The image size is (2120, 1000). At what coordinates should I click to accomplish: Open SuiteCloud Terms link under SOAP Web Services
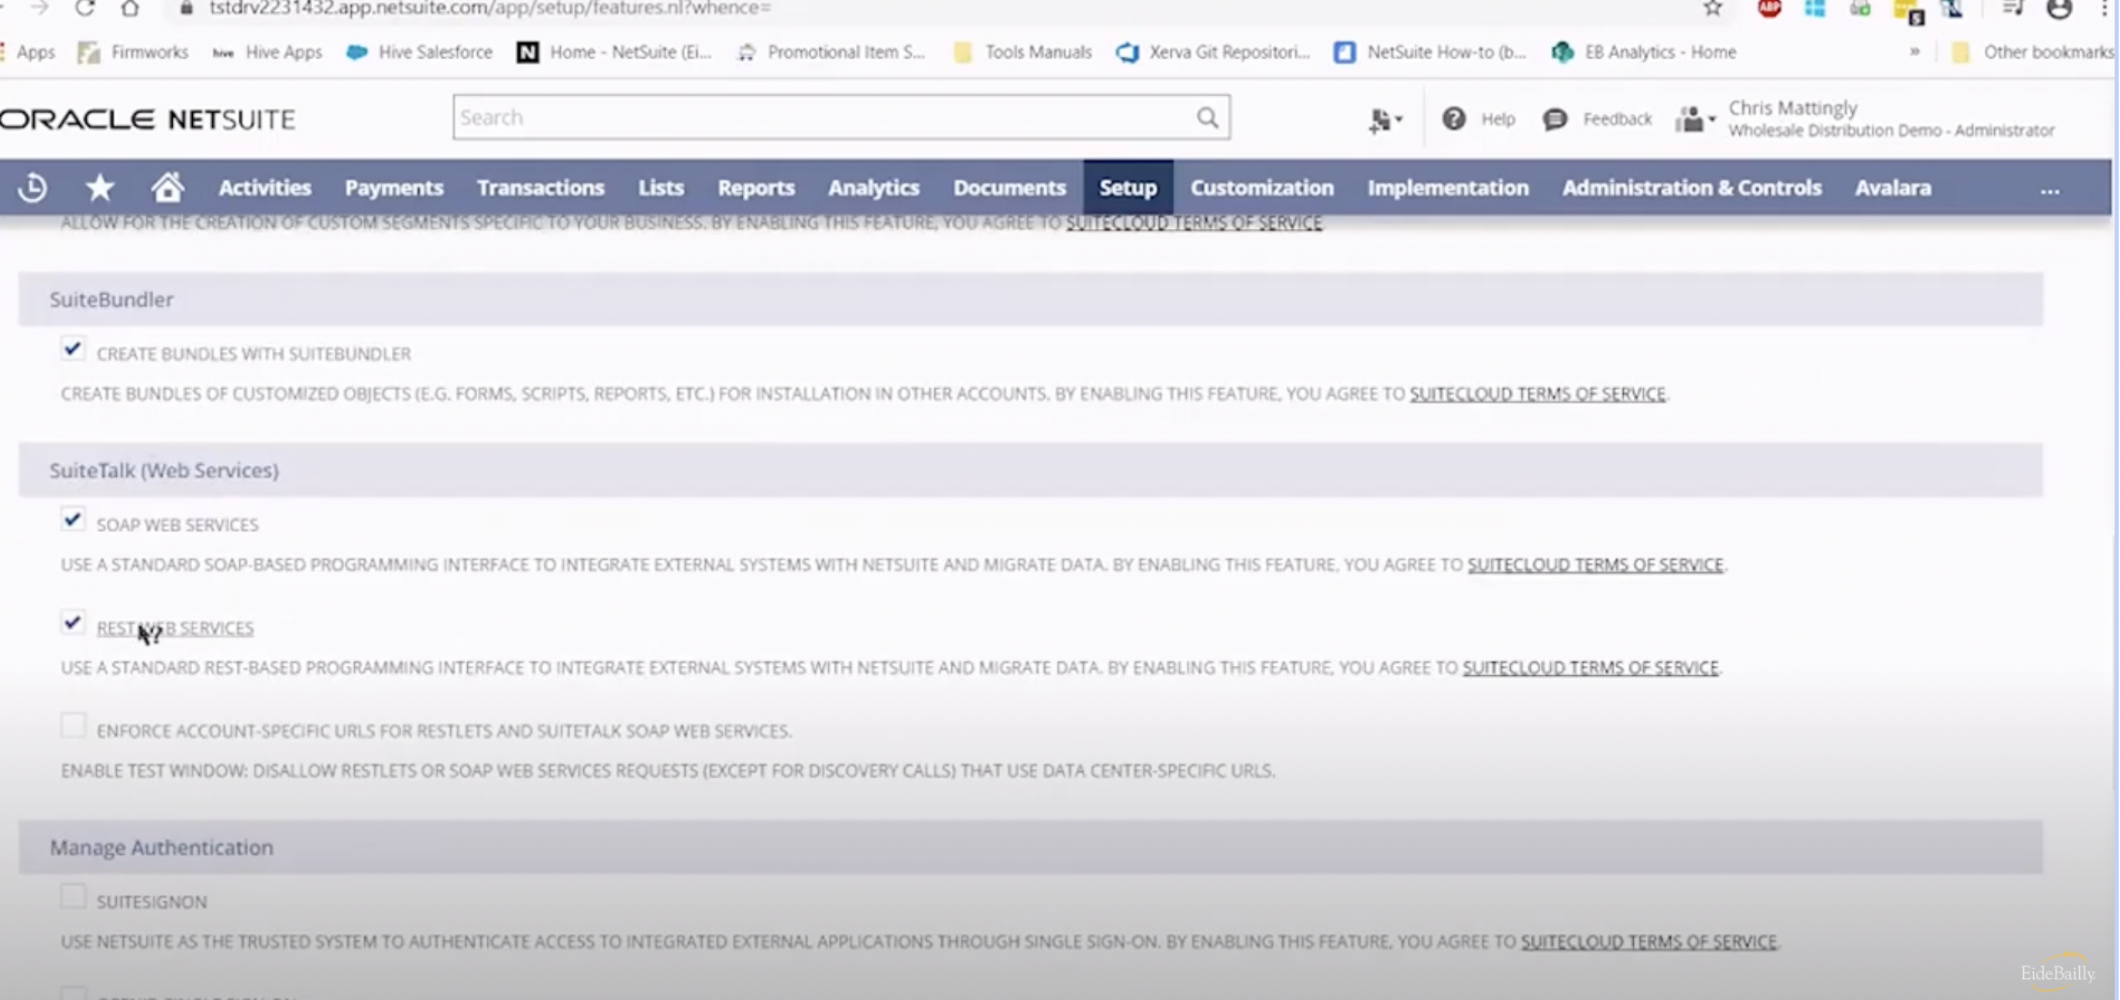point(1596,565)
